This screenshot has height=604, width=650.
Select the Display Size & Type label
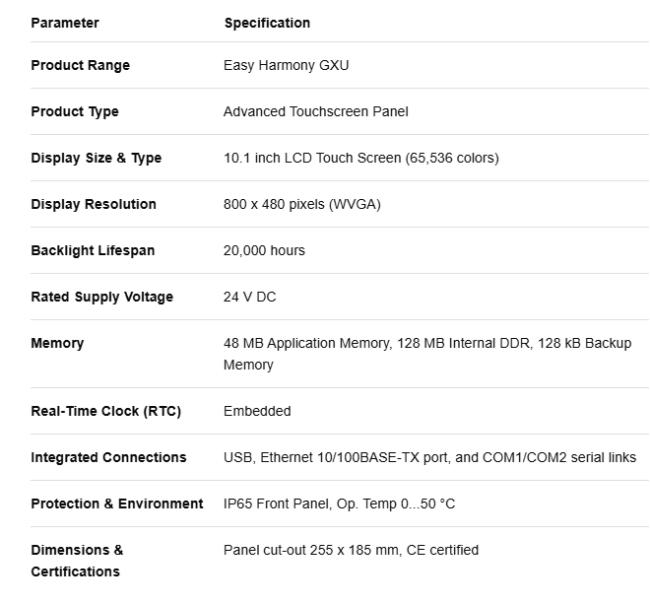click(x=96, y=158)
